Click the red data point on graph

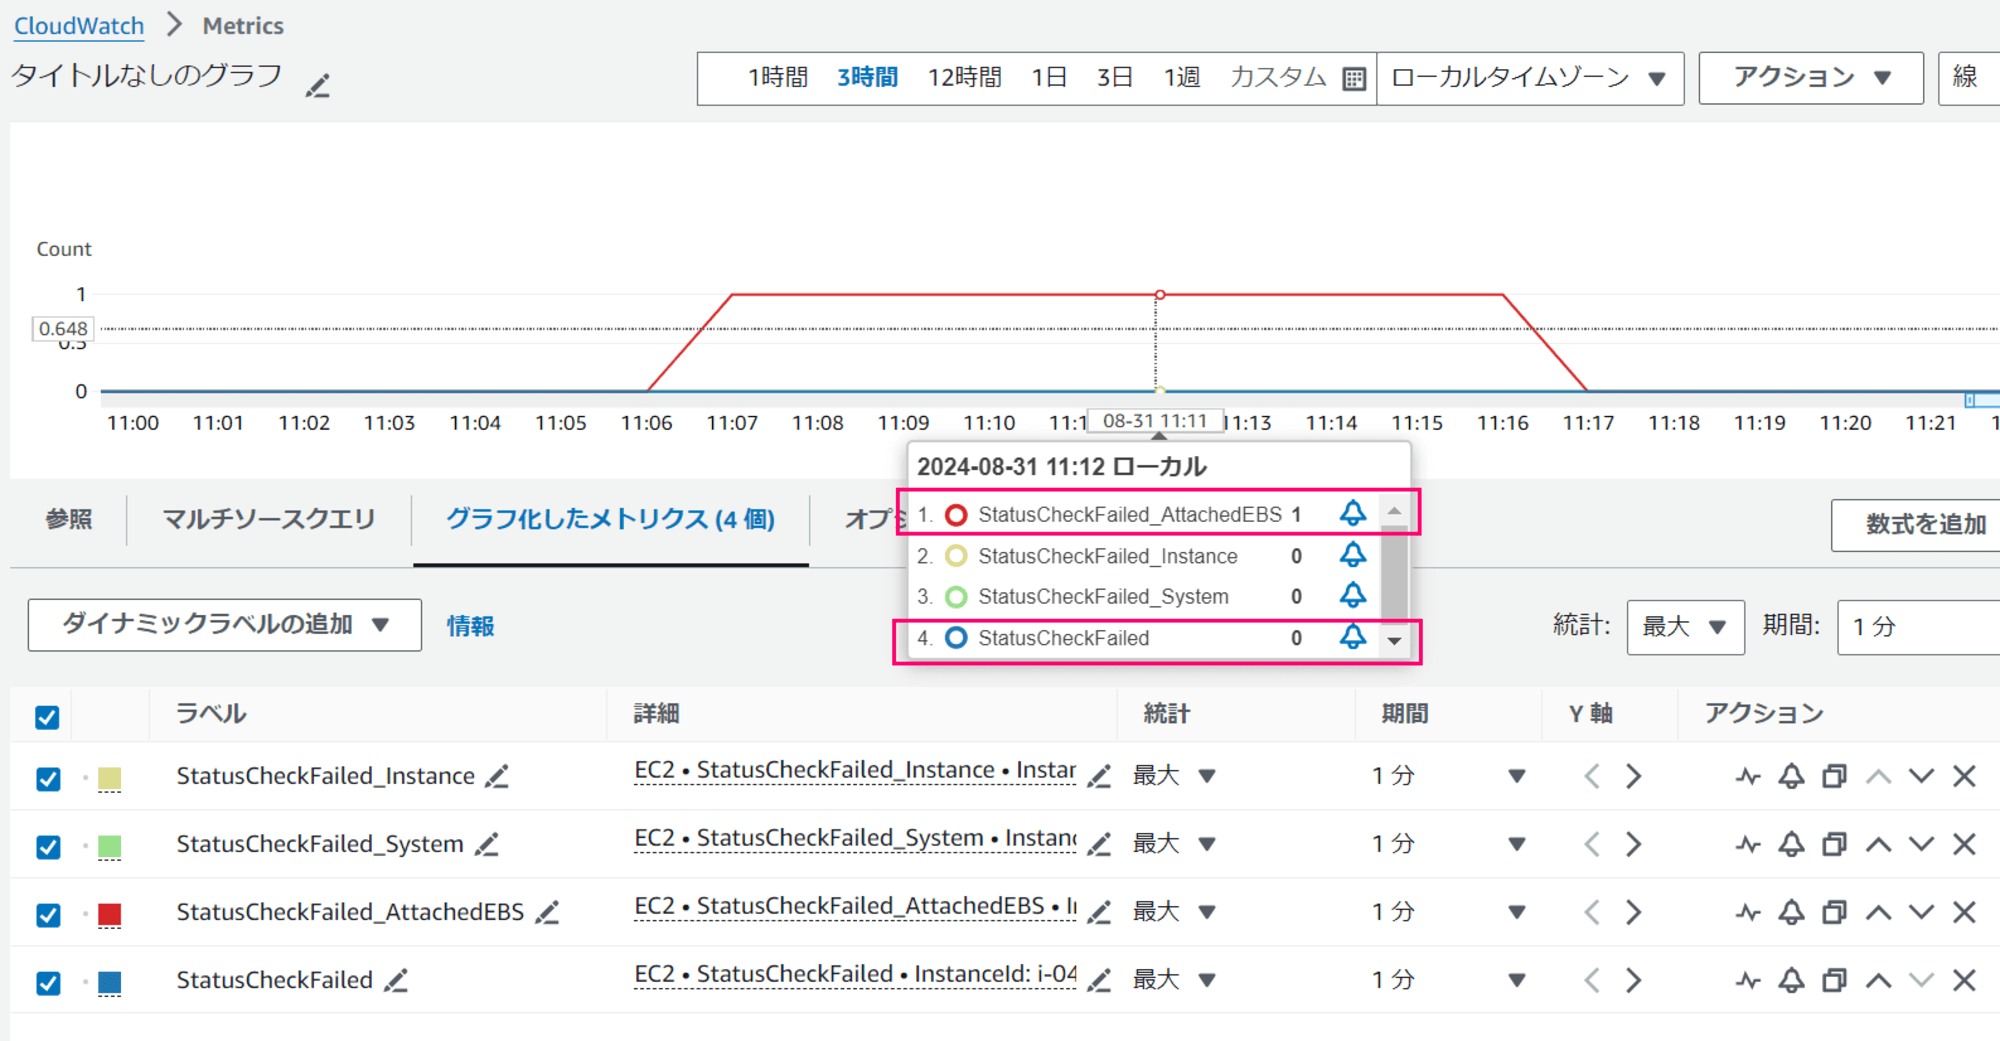[1160, 295]
